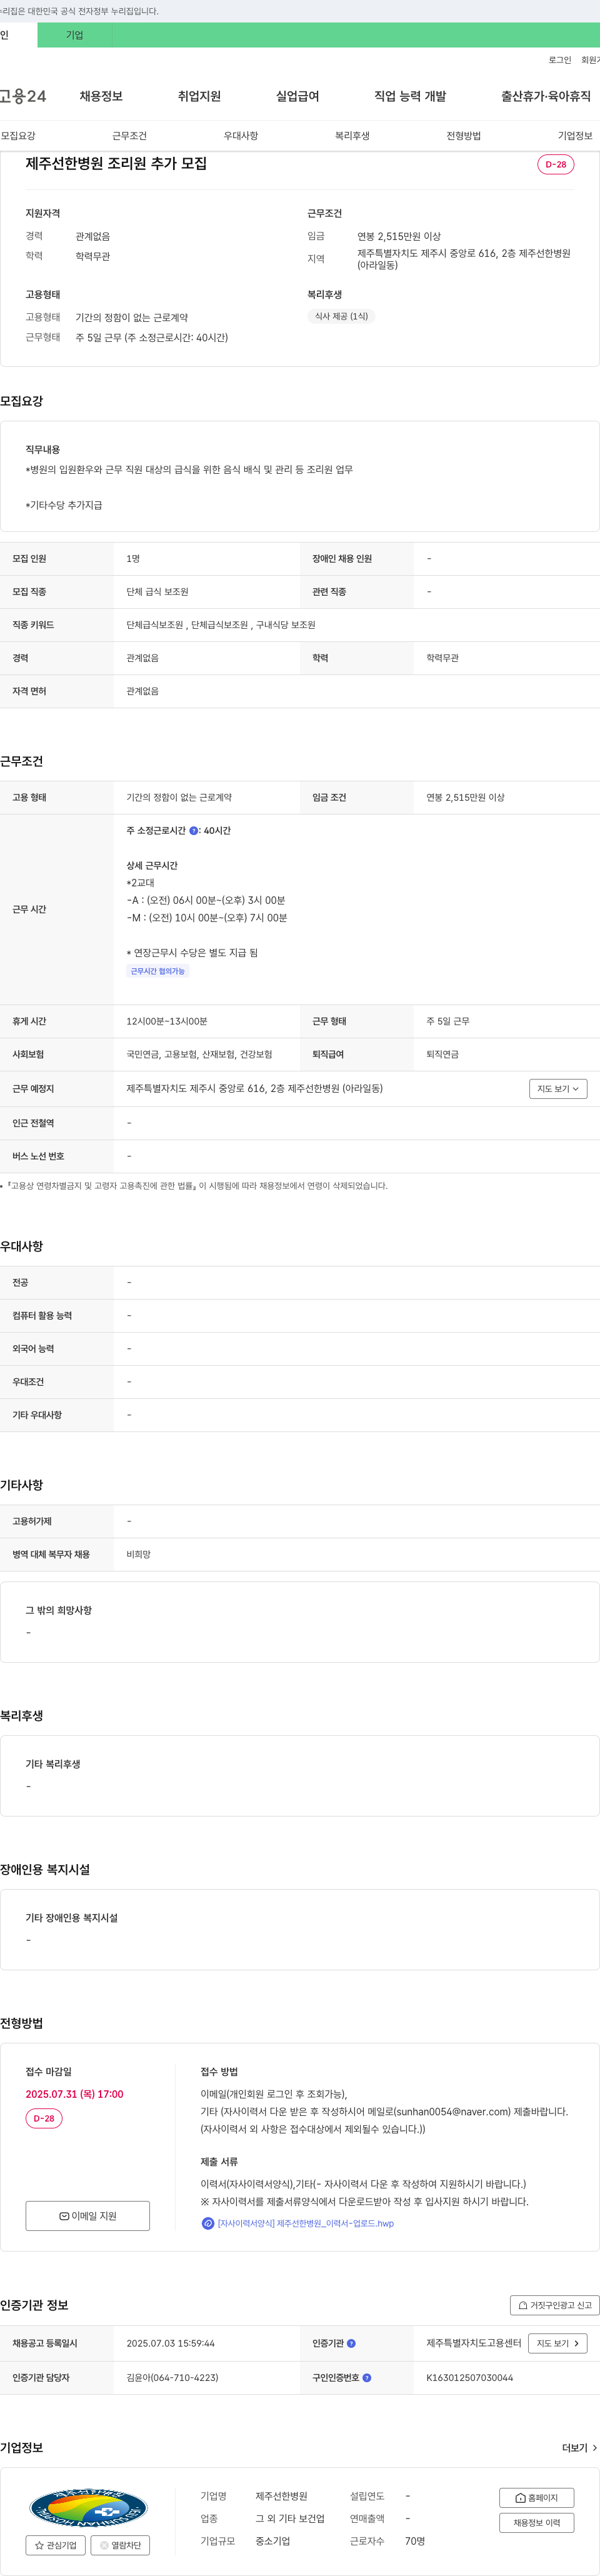Click the 70명 employee count value

point(415,2541)
